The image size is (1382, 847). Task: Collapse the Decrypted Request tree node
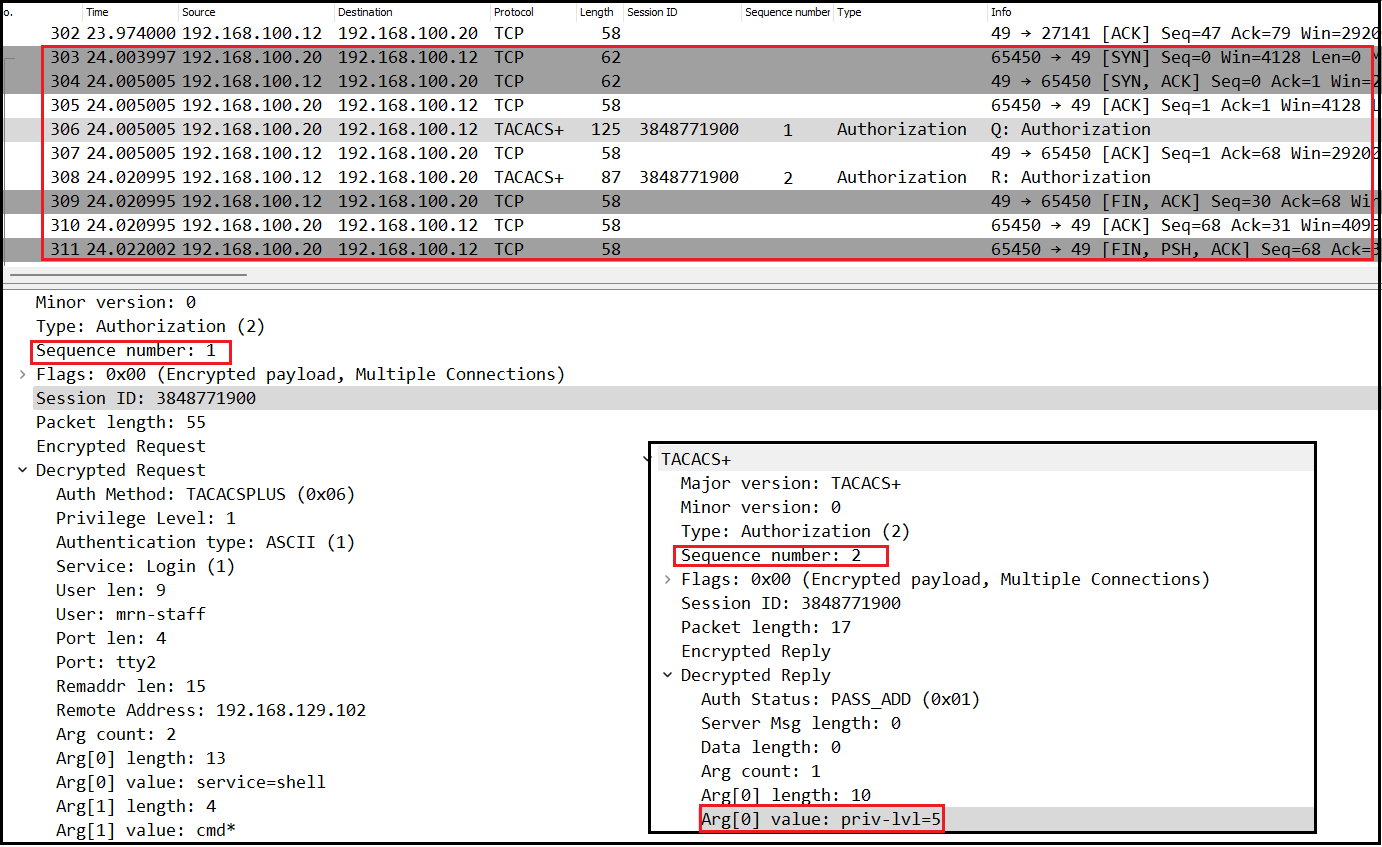click(22, 471)
